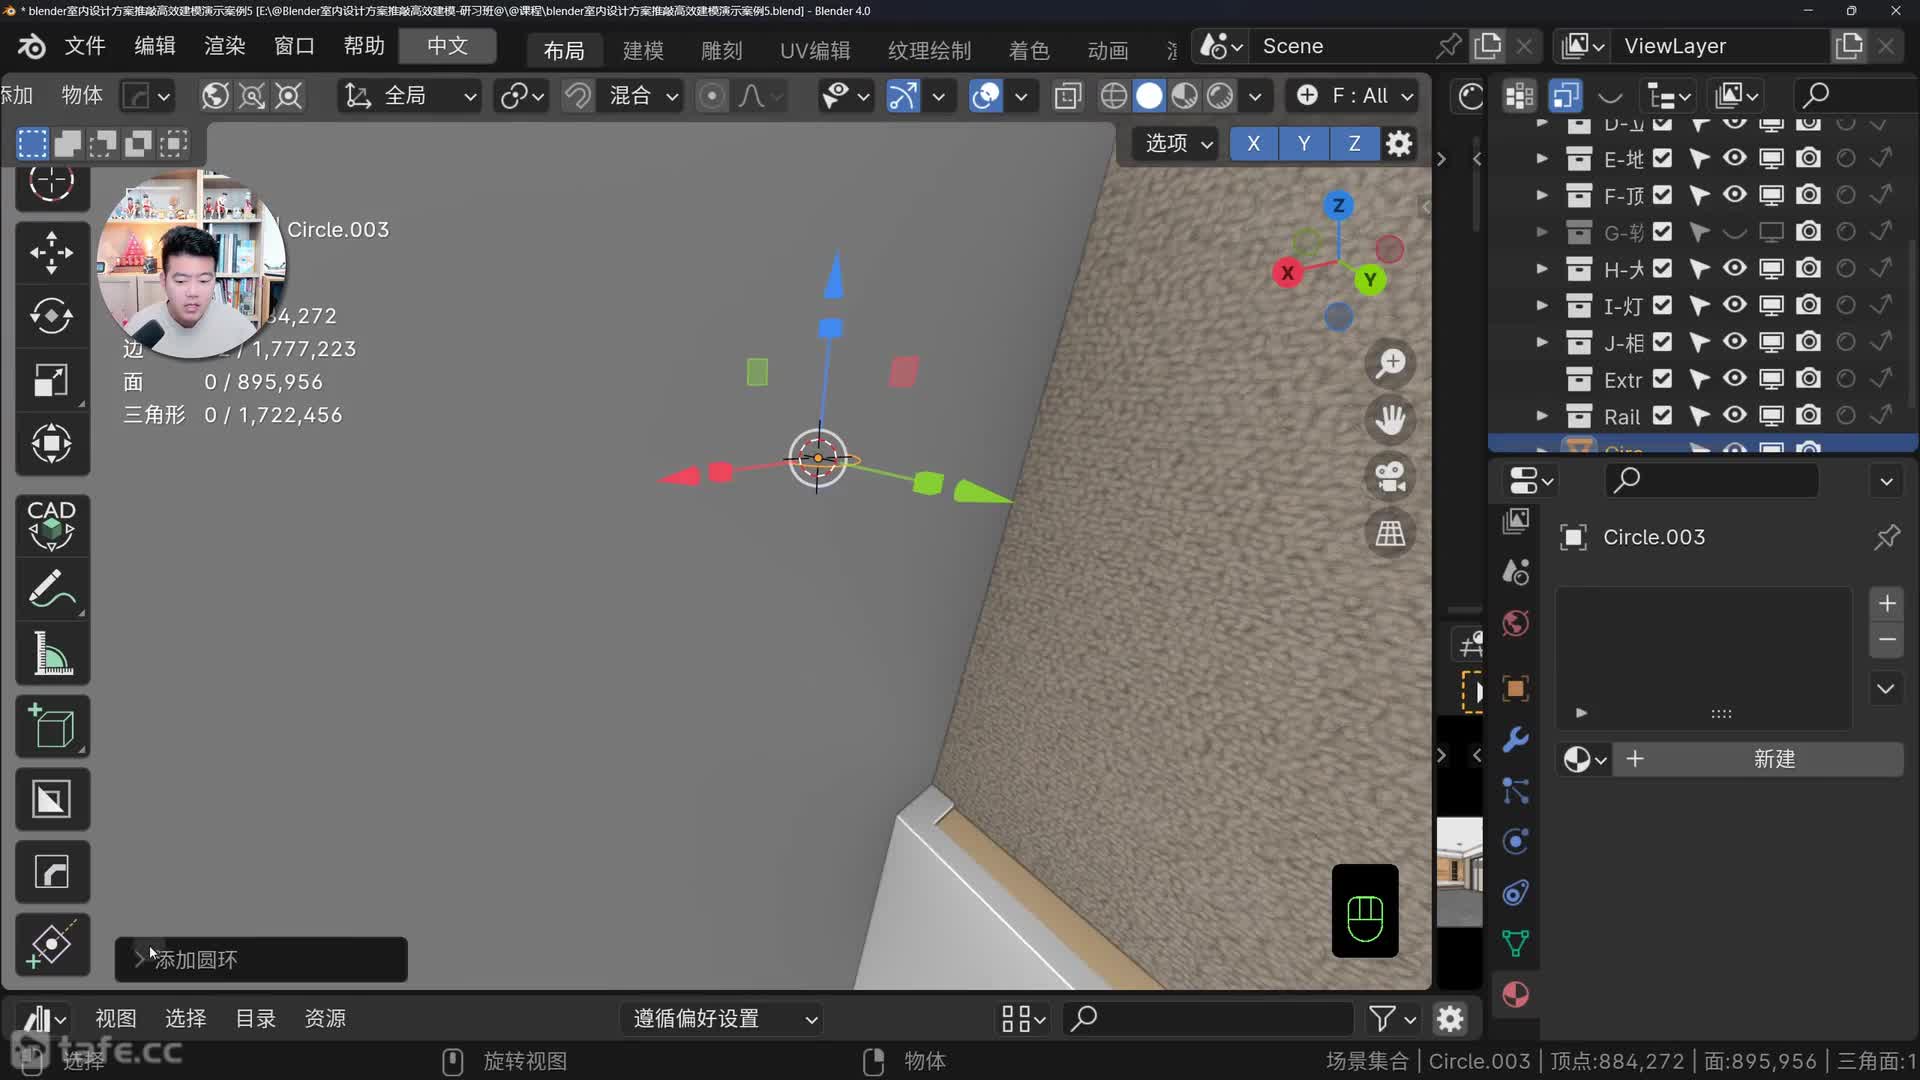Switch to the UV编辑 workspace tab
Image resolution: width=1920 pixels, height=1080 pixels.
[814, 50]
